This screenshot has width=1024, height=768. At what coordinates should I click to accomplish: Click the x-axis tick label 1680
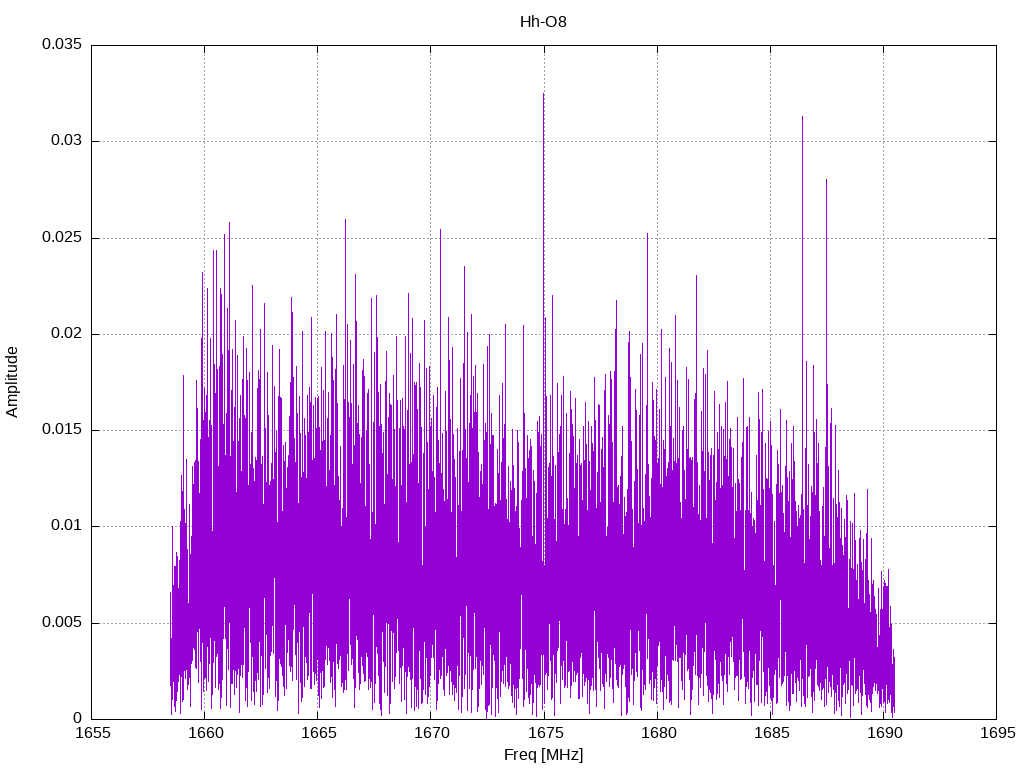pos(658,733)
